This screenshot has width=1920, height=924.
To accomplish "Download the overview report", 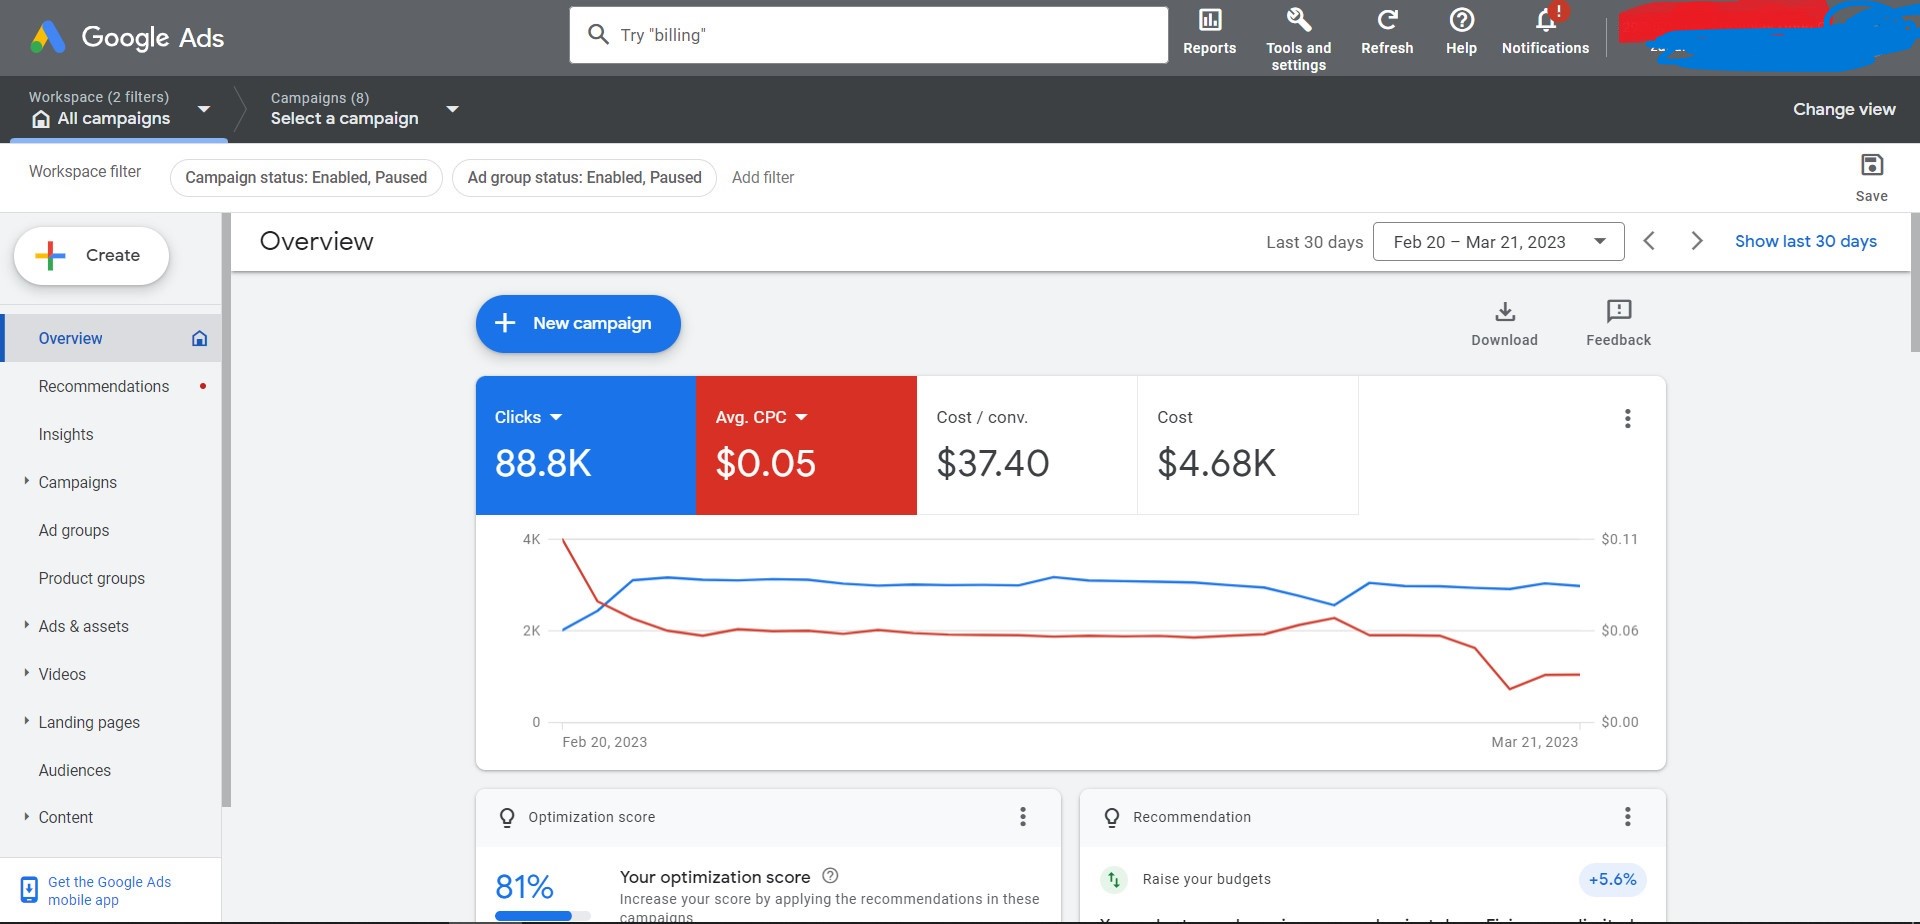I will (1504, 312).
